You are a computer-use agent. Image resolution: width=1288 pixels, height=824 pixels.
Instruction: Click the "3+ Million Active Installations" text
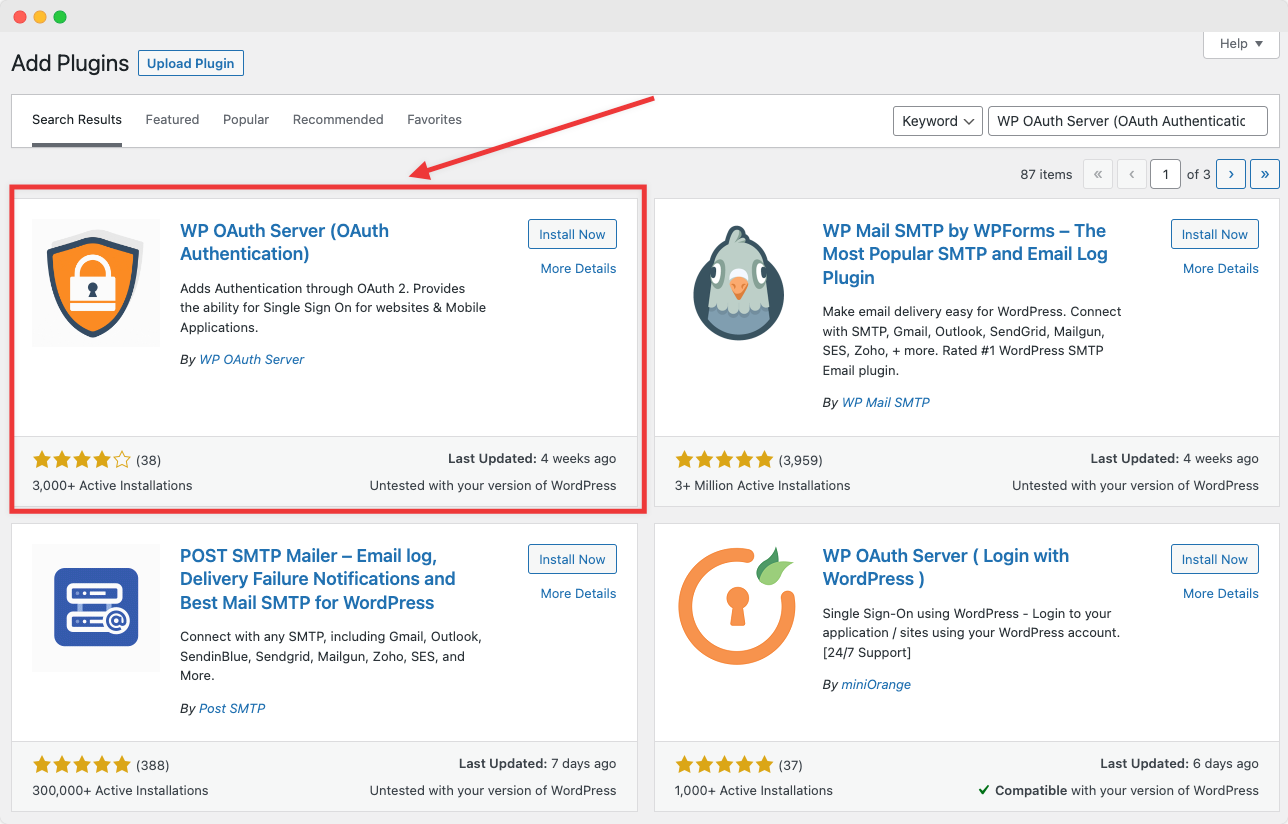pyautogui.click(x=763, y=485)
